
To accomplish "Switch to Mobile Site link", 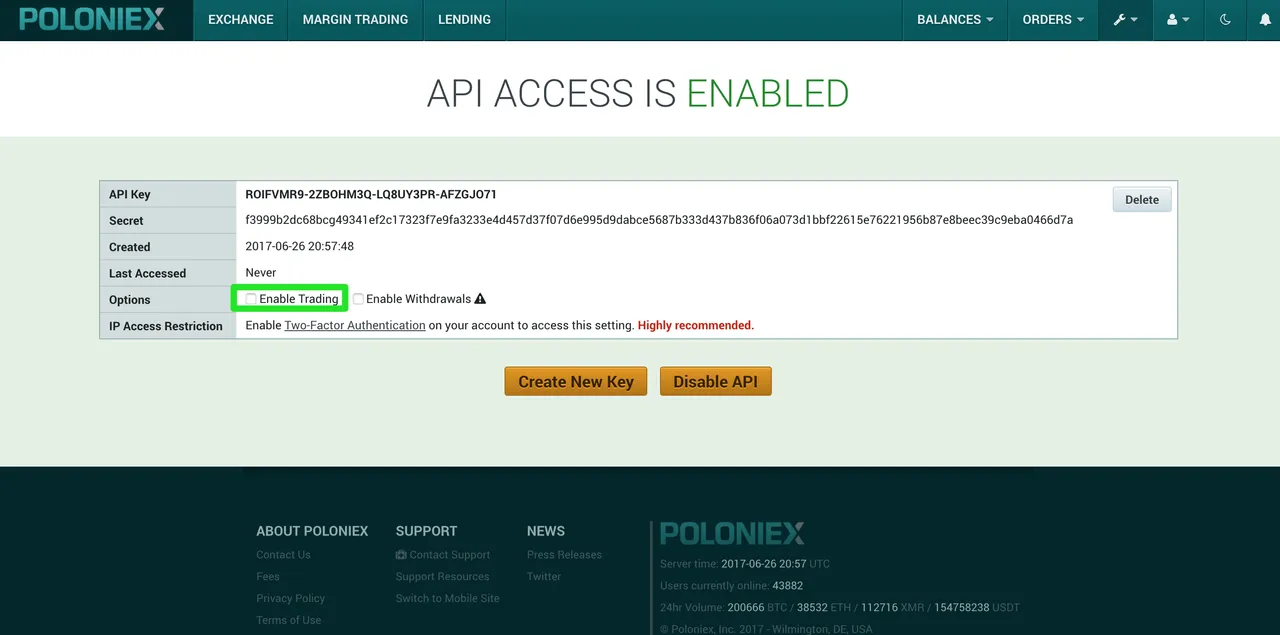I will (x=447, y=599).
